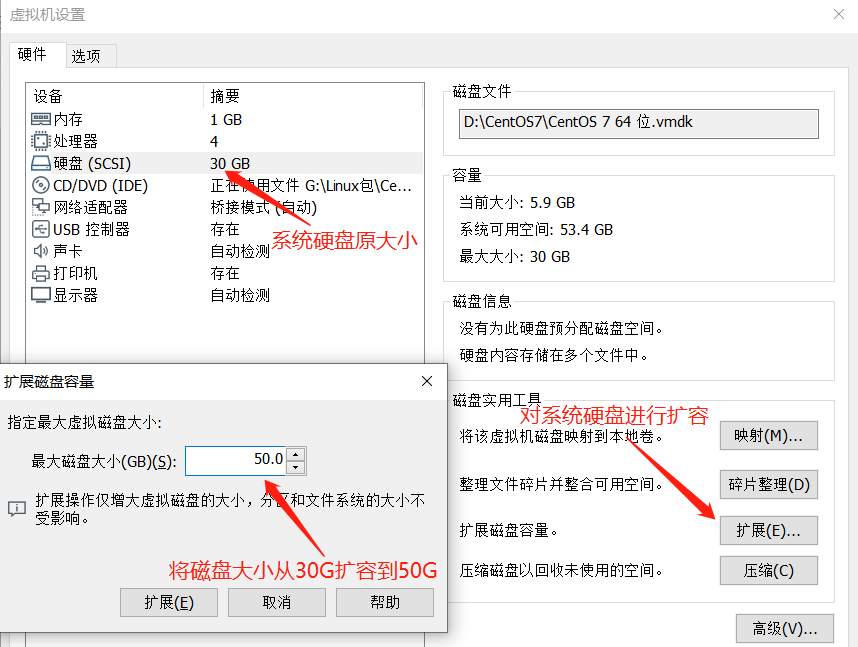This screenshot has height=647, width=858.
Task: Click the sound card (声卡) speaker icon
Action: coord(40,251)
